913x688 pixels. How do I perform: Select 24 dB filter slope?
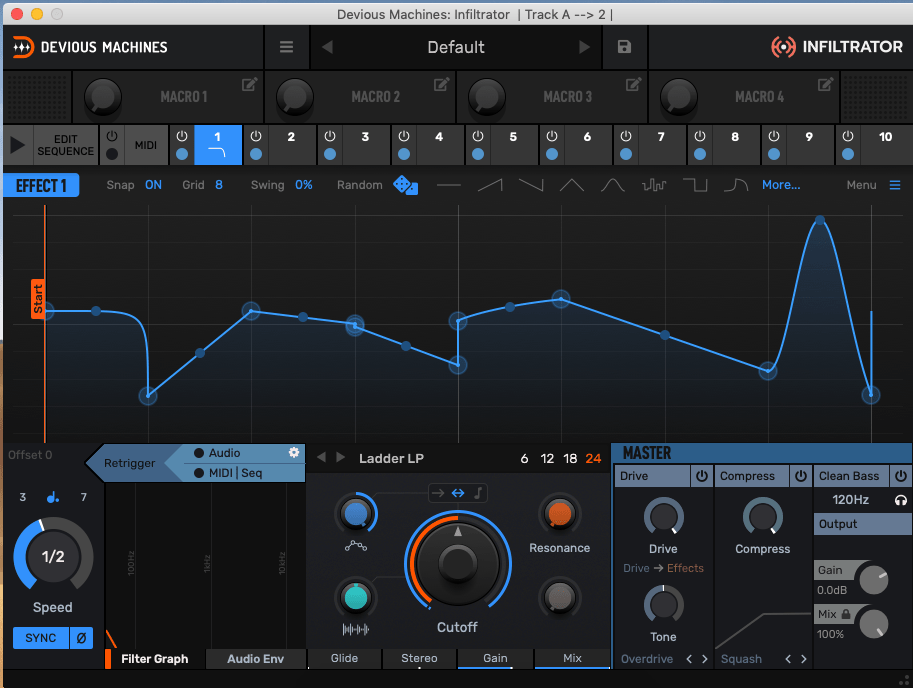click(593, 459)
